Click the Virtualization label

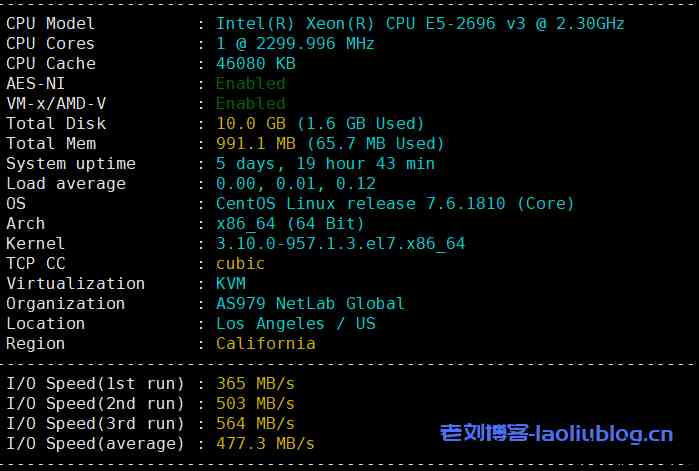75,283
